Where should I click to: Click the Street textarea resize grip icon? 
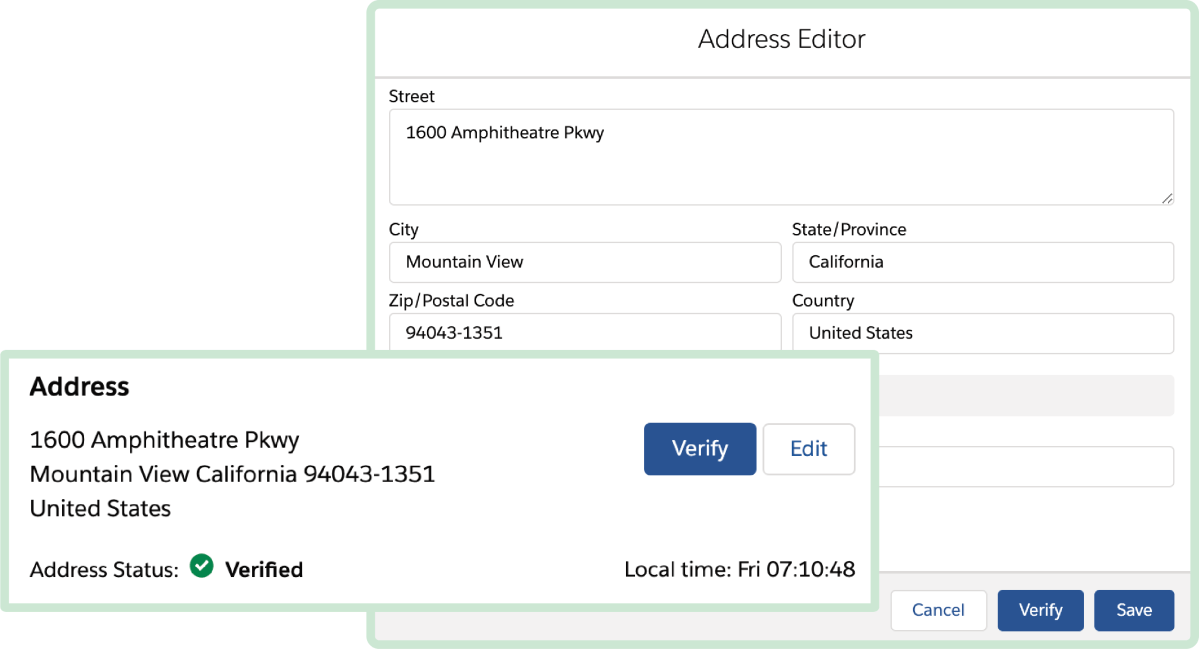pyautogui.click(x=1167, y=198)
